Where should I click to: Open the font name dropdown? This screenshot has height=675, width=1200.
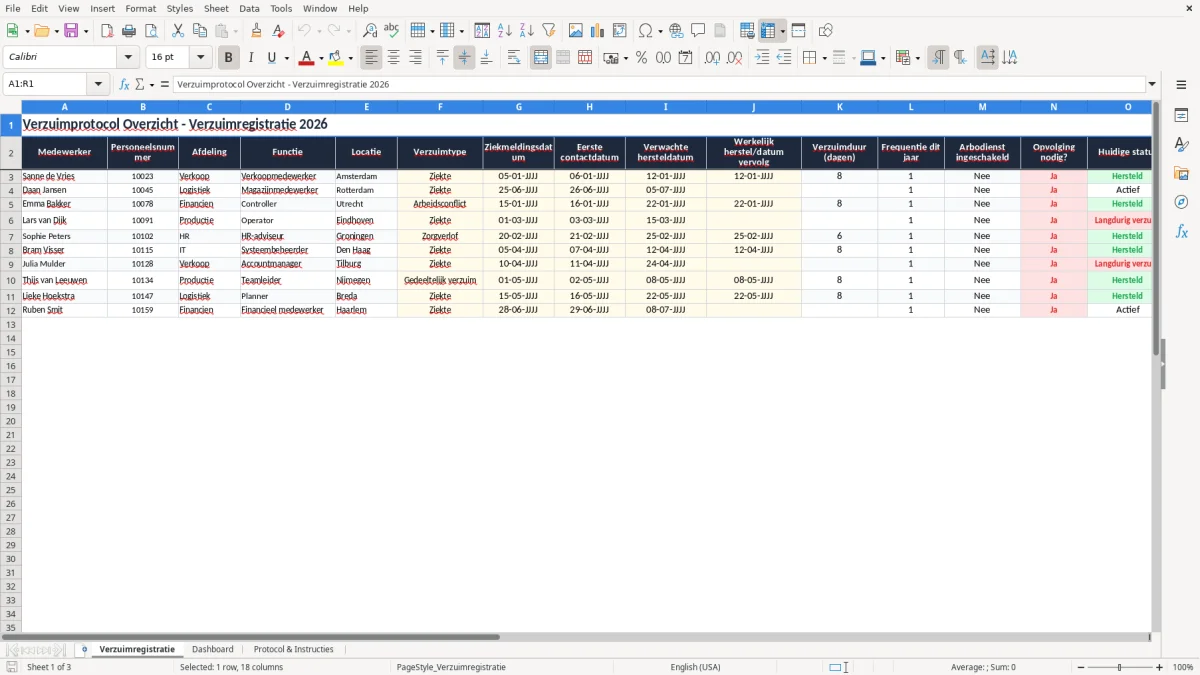click(x=128, y=58)
